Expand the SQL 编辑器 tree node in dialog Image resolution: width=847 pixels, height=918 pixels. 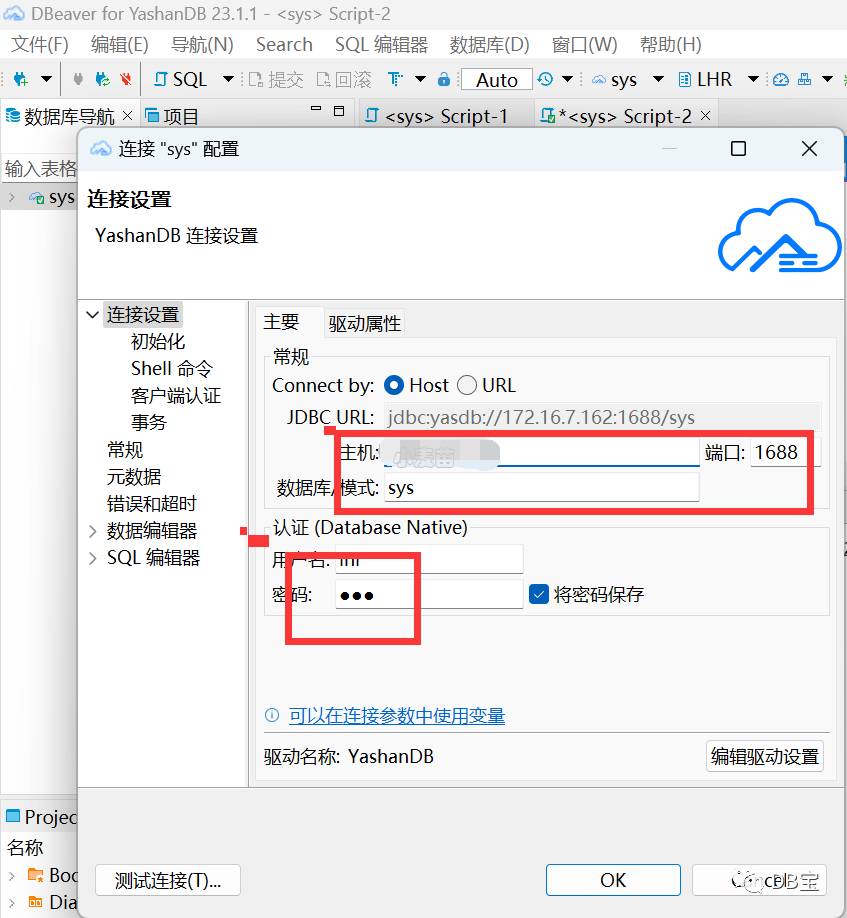point(92,558)
